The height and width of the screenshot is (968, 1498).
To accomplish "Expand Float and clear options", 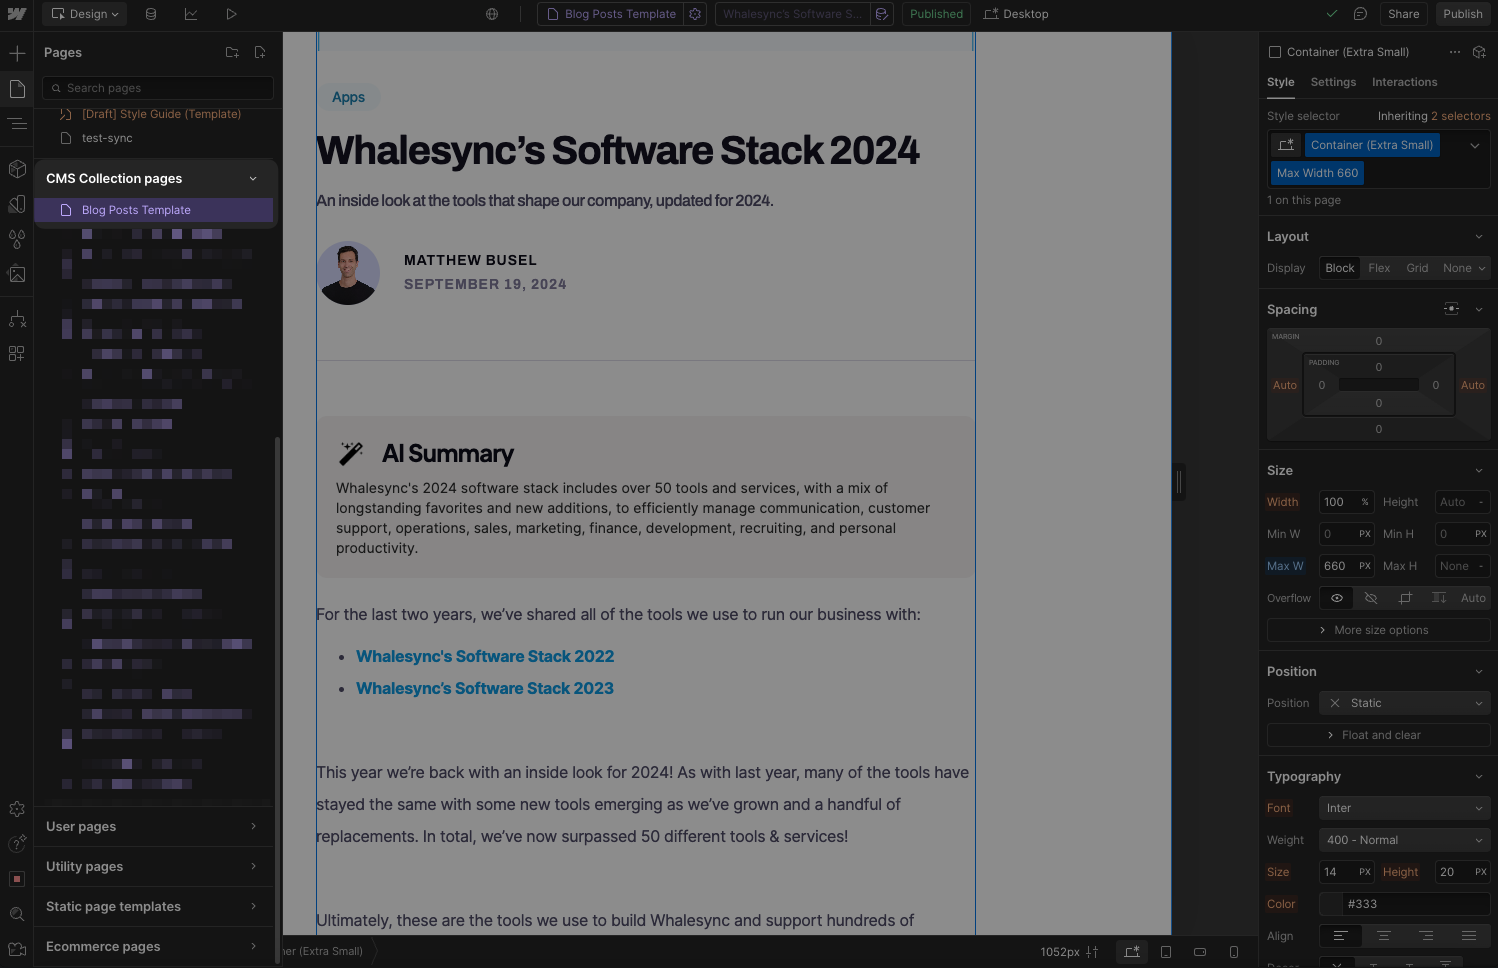I will [x=1378, y=735].
